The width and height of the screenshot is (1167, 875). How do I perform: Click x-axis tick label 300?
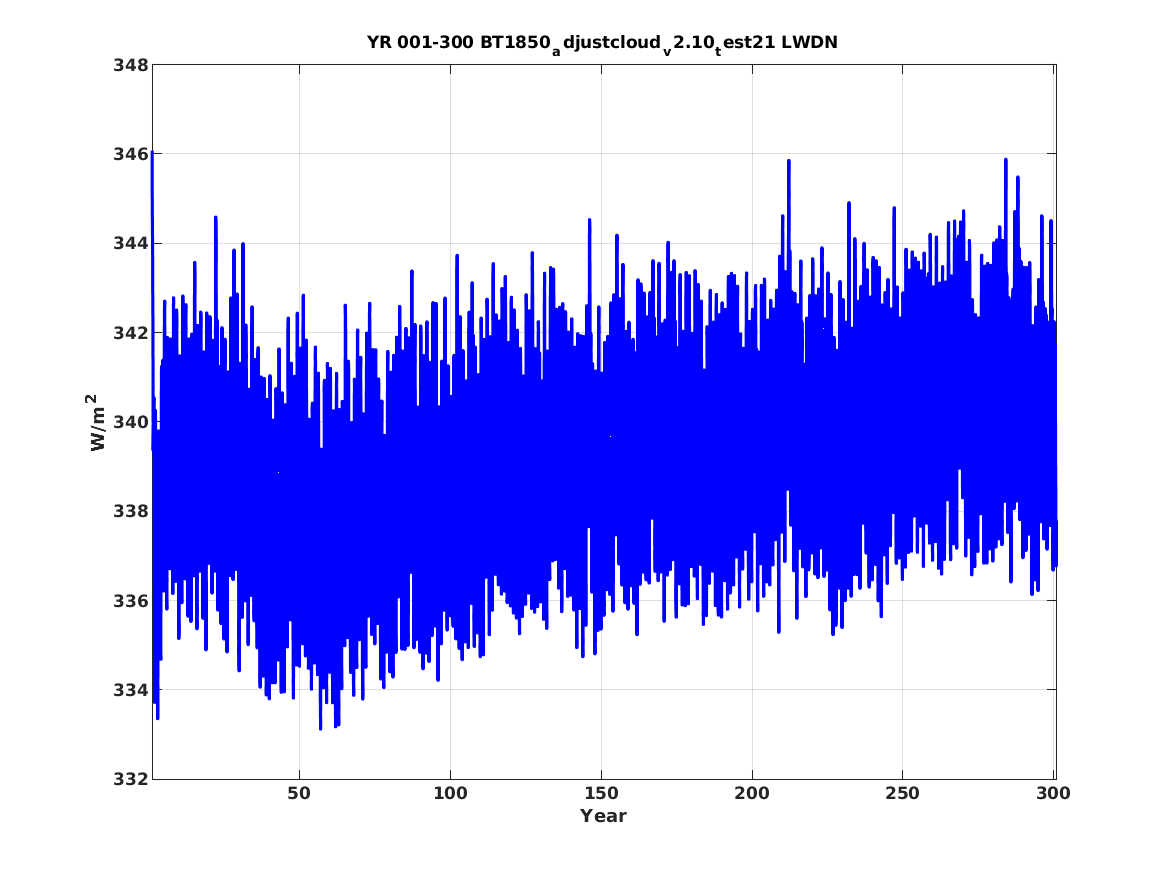pyautogui.click(x=1053, y=794)
